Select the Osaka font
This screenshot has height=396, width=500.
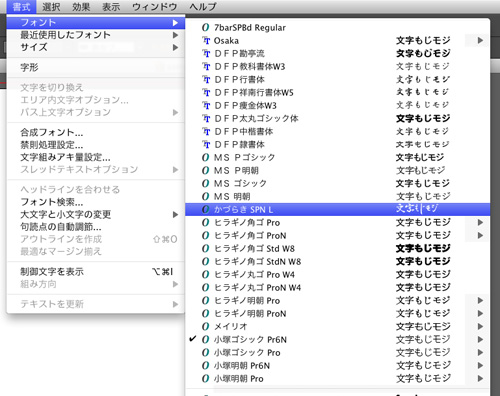[337, 40]
